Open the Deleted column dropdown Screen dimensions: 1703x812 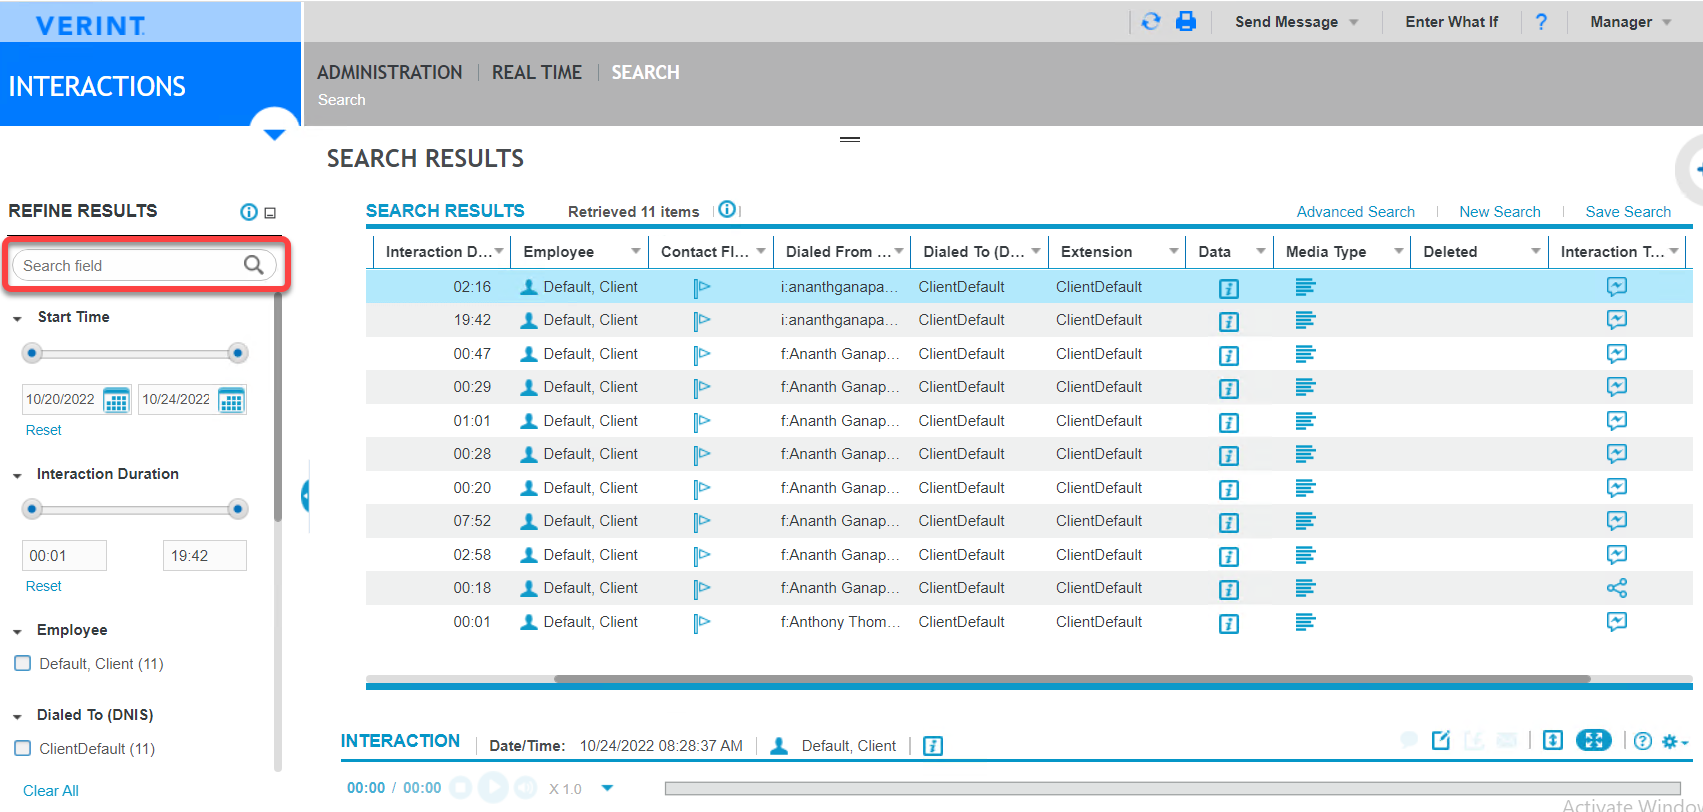pyautogui.click(x=1535, y=251)
